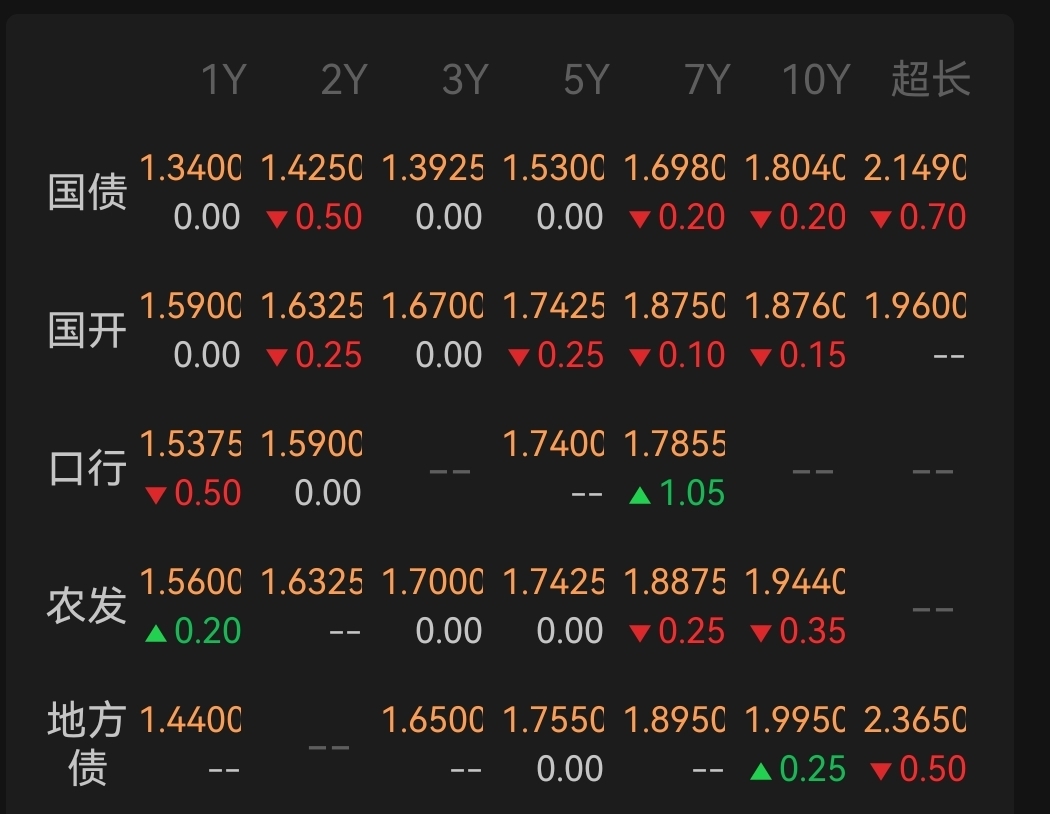
Task: Select the 10Y maturity column header
Action: point(815,79)
